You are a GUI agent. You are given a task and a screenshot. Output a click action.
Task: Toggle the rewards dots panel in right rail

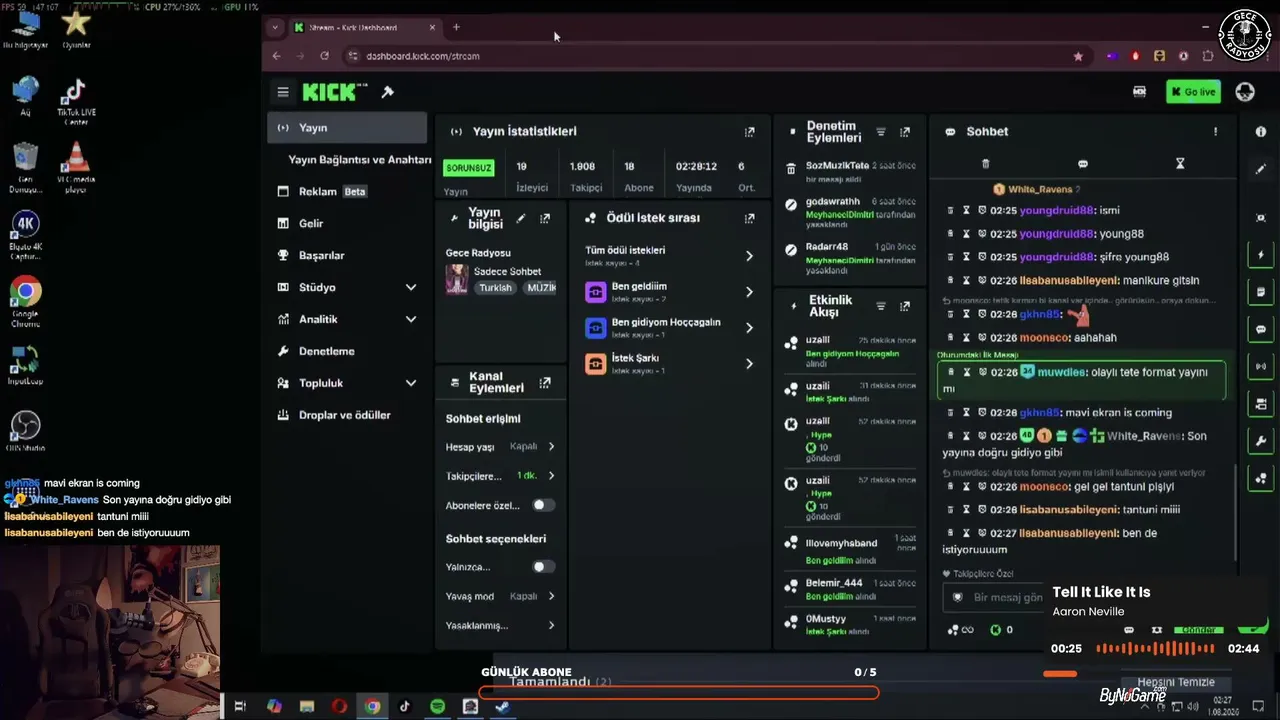1260,479
